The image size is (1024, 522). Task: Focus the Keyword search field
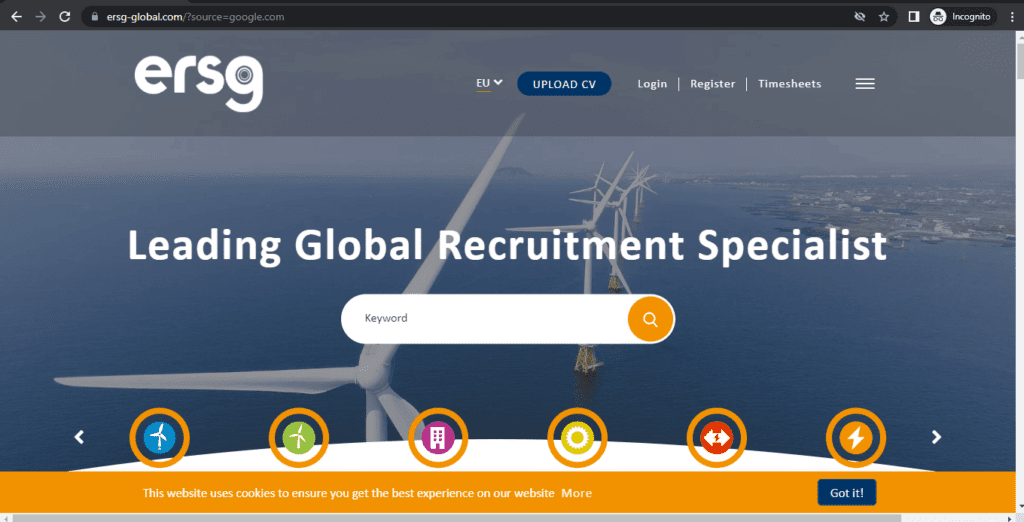[485, 319]
